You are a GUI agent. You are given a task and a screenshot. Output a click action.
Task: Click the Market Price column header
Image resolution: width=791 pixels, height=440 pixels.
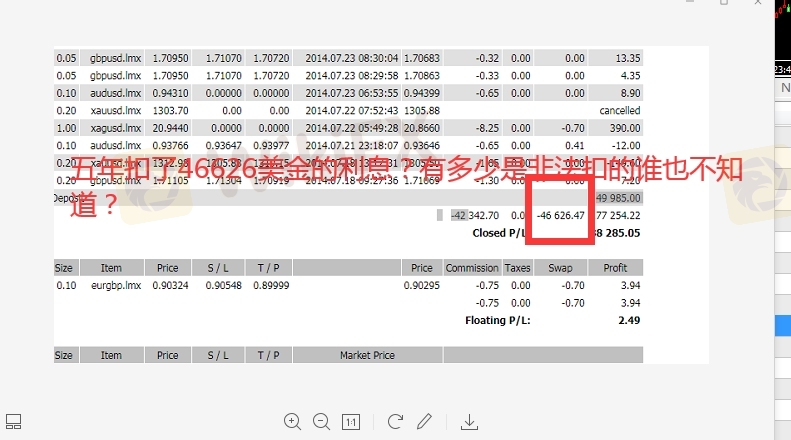click(367, 355)
